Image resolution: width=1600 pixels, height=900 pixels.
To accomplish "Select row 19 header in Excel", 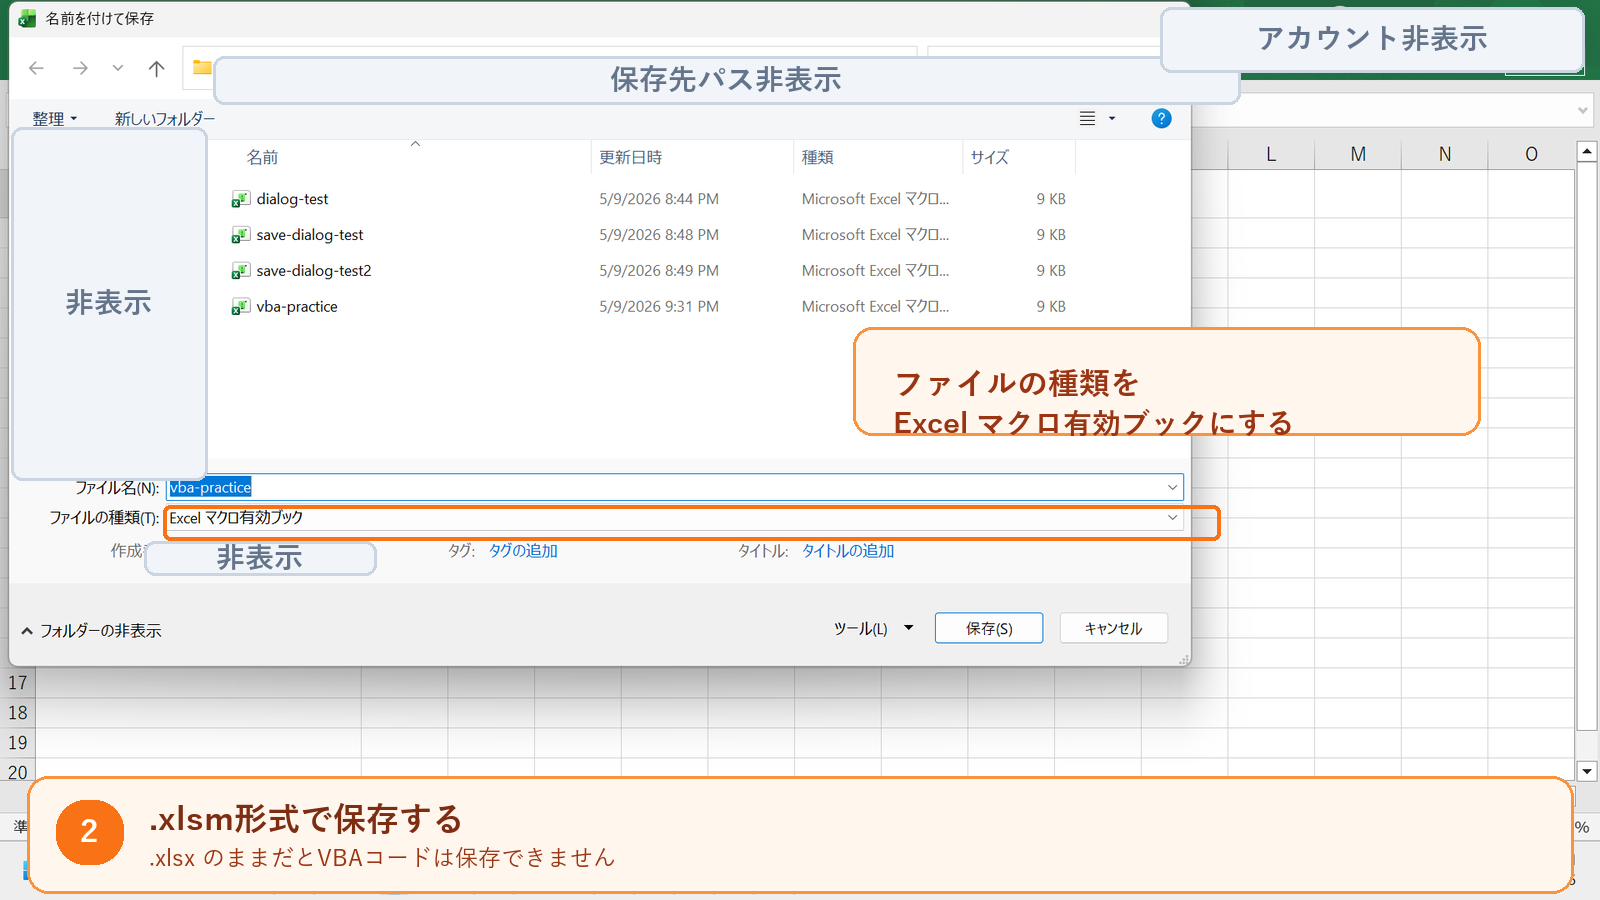I will [x=18, y=743].
